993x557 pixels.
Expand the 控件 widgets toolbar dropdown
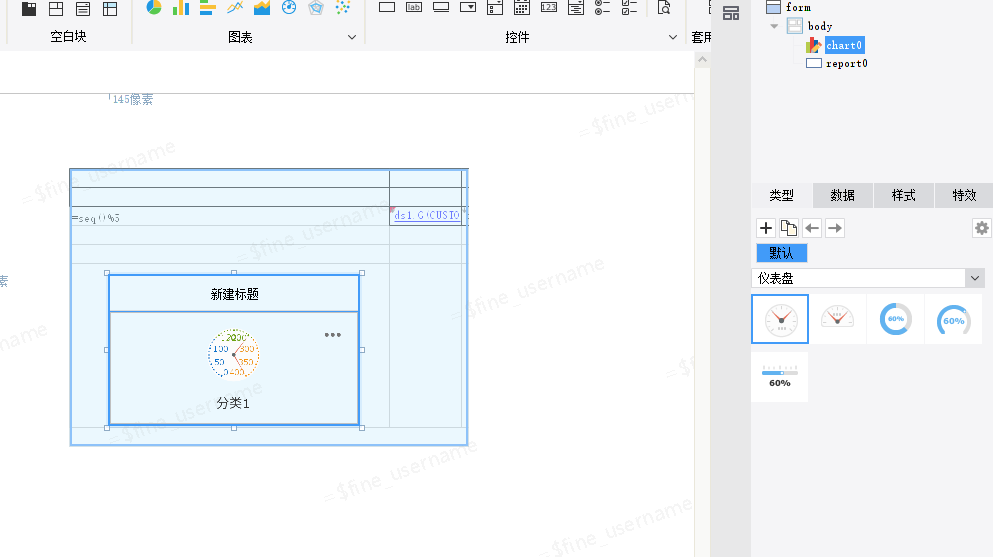[673, 37]
